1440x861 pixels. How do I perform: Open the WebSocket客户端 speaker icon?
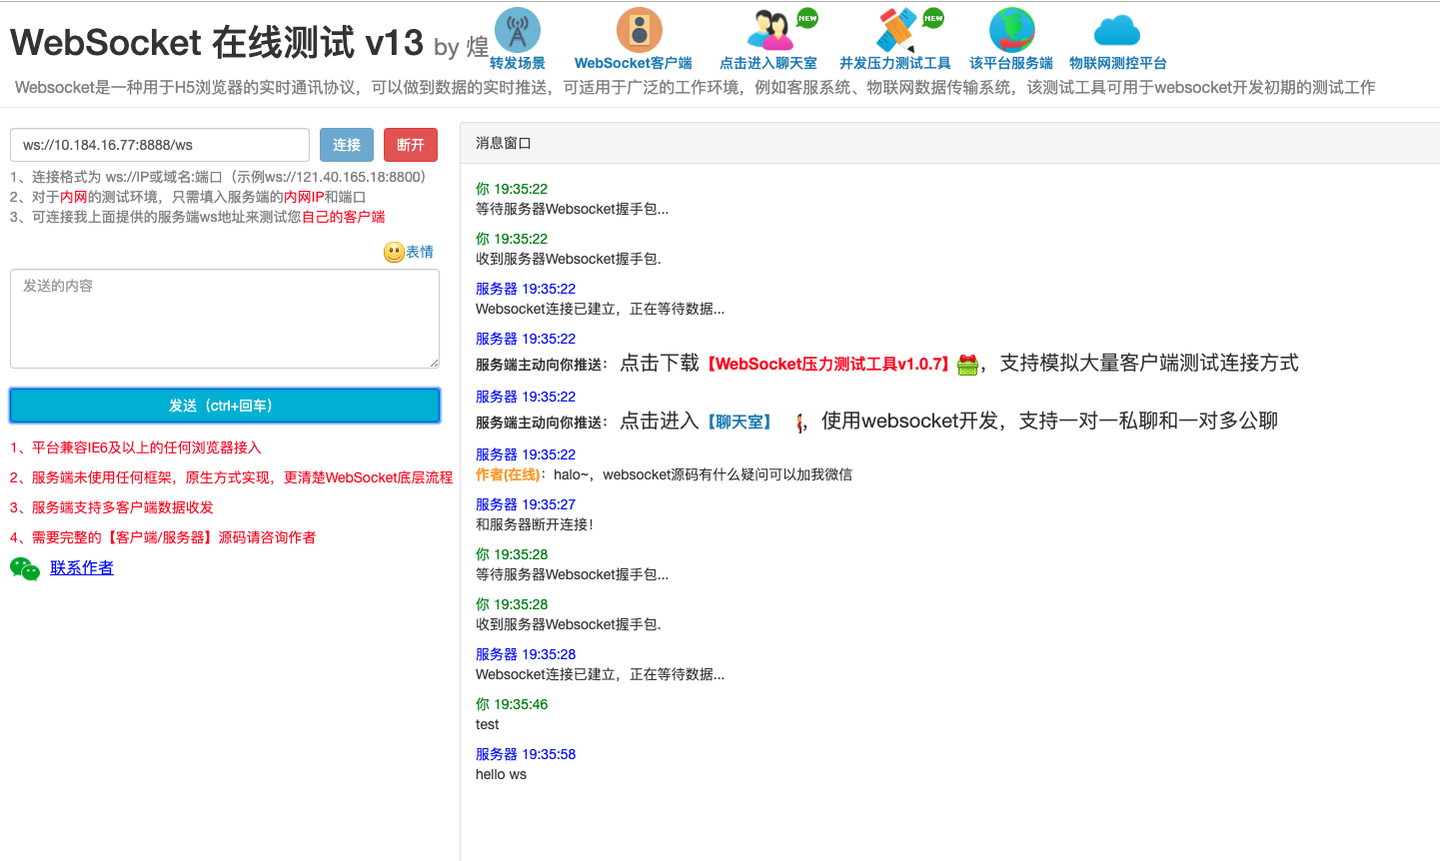pos(639,28)
